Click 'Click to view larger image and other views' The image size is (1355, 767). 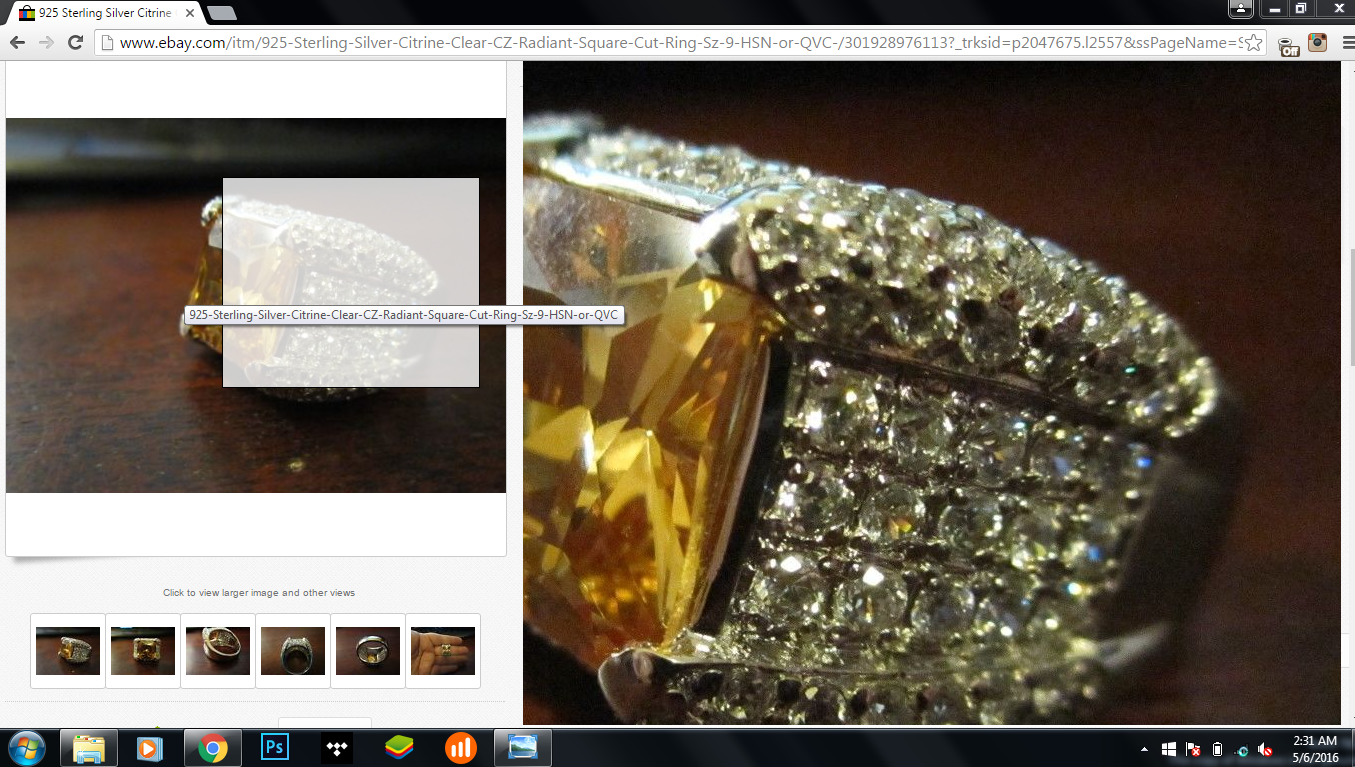[258, 592]
